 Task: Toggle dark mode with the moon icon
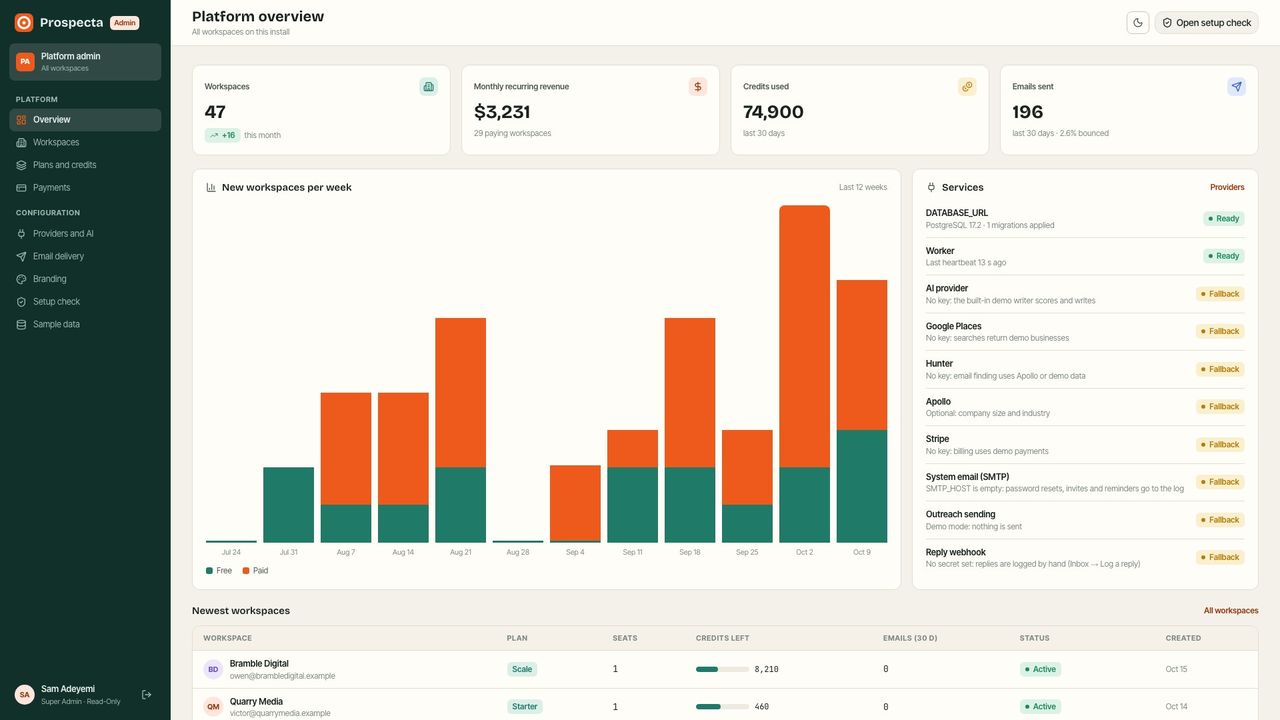tap(1138, 22)
